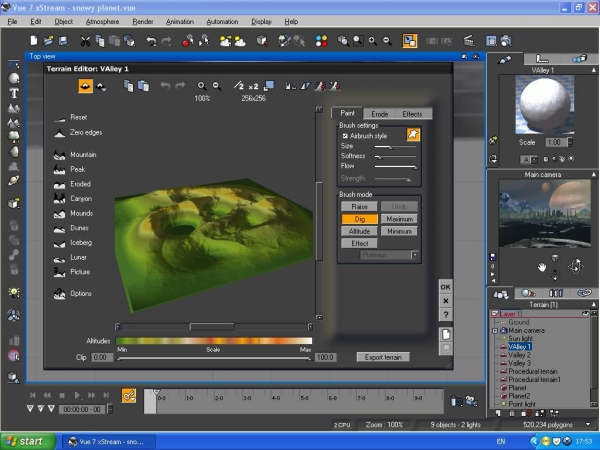
Task: Toggle the highlighted display mode toolbar button
Action: point(409,41)
